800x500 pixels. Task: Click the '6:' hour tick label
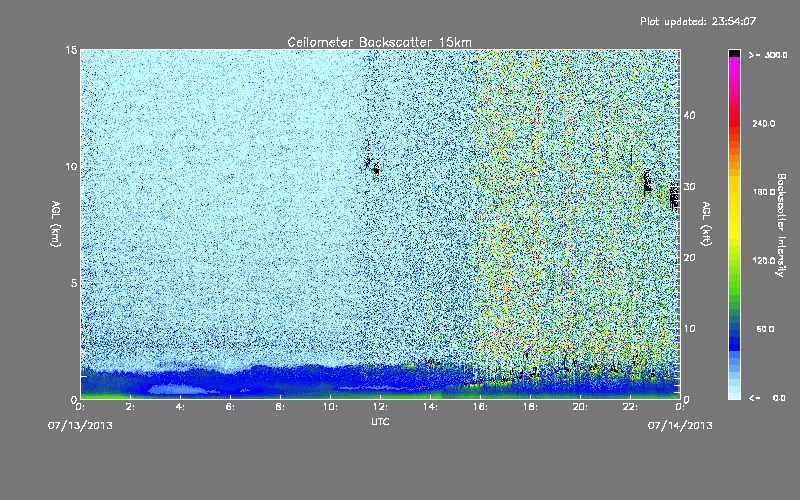[230, 407]
